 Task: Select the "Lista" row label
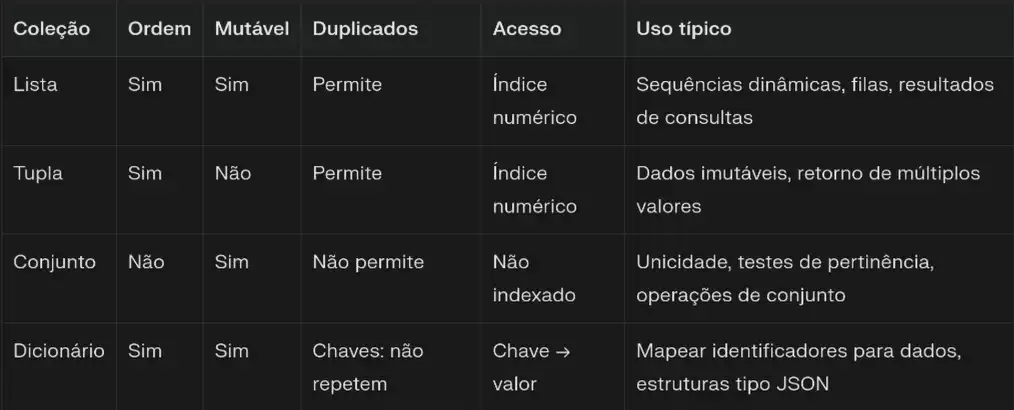click(x=35, y=85)
